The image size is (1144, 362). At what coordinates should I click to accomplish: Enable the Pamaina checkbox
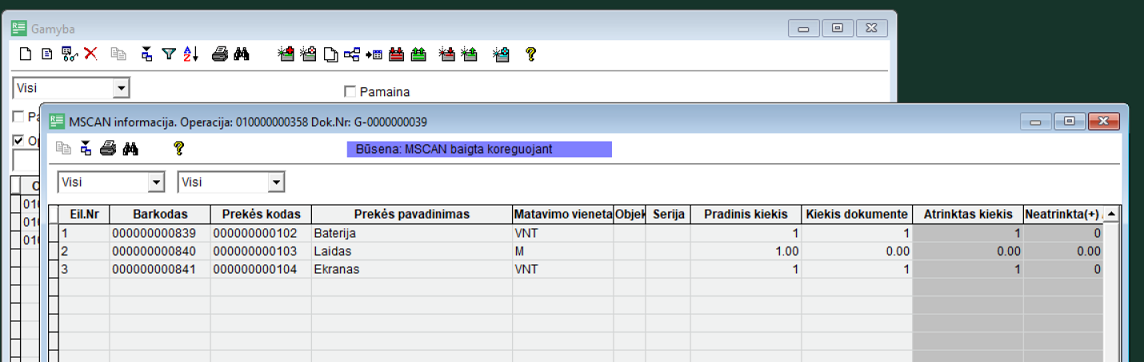point(349,92)
